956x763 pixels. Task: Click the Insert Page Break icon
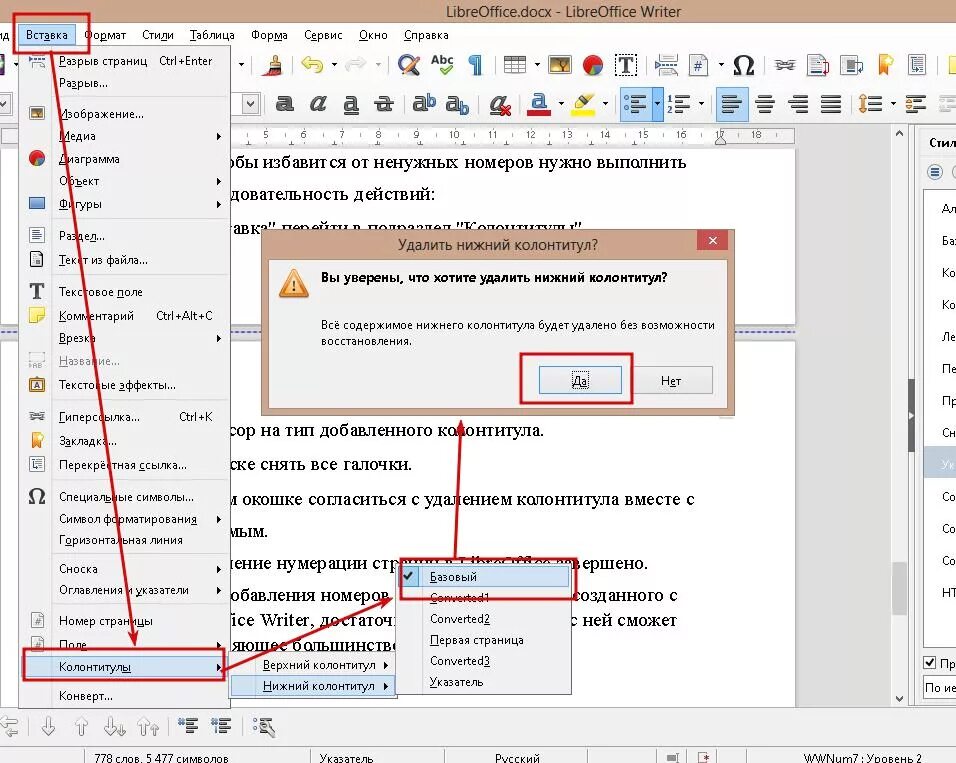pos(666,65)
